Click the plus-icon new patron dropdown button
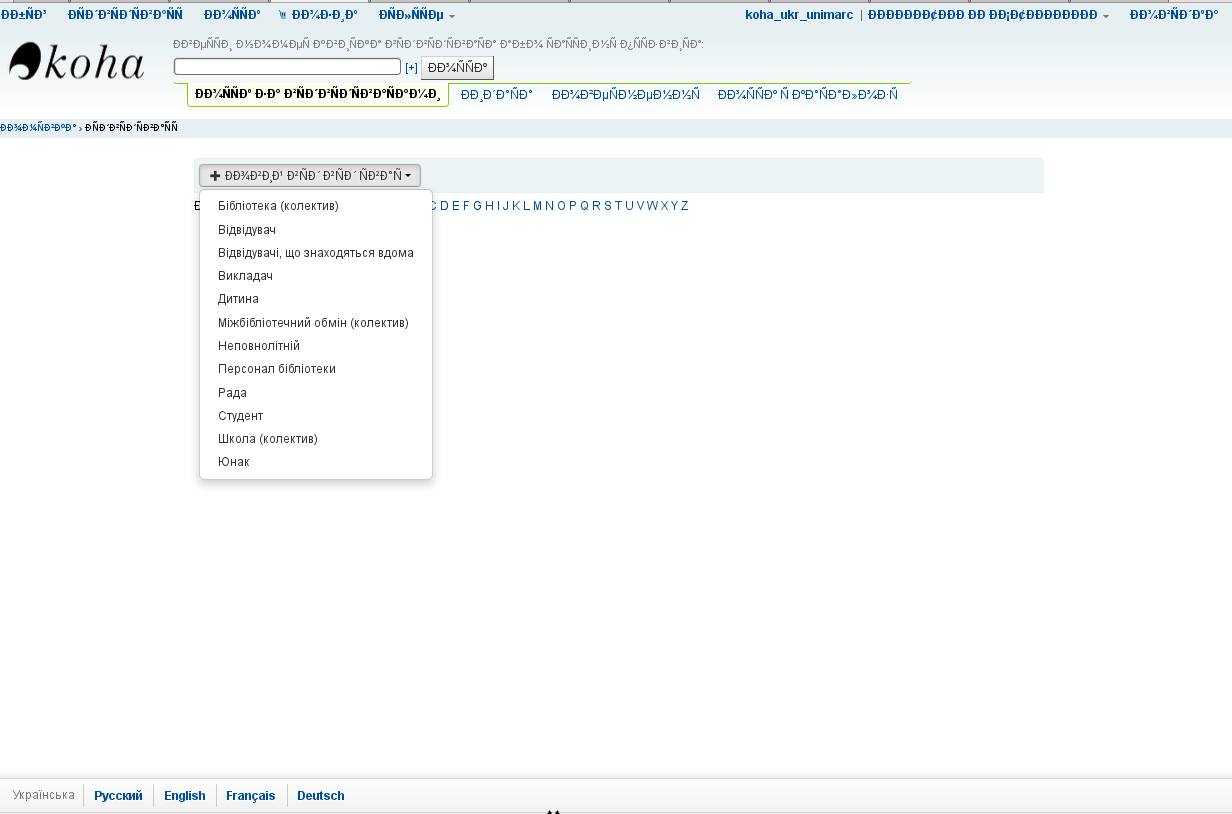 click(310, 175)
